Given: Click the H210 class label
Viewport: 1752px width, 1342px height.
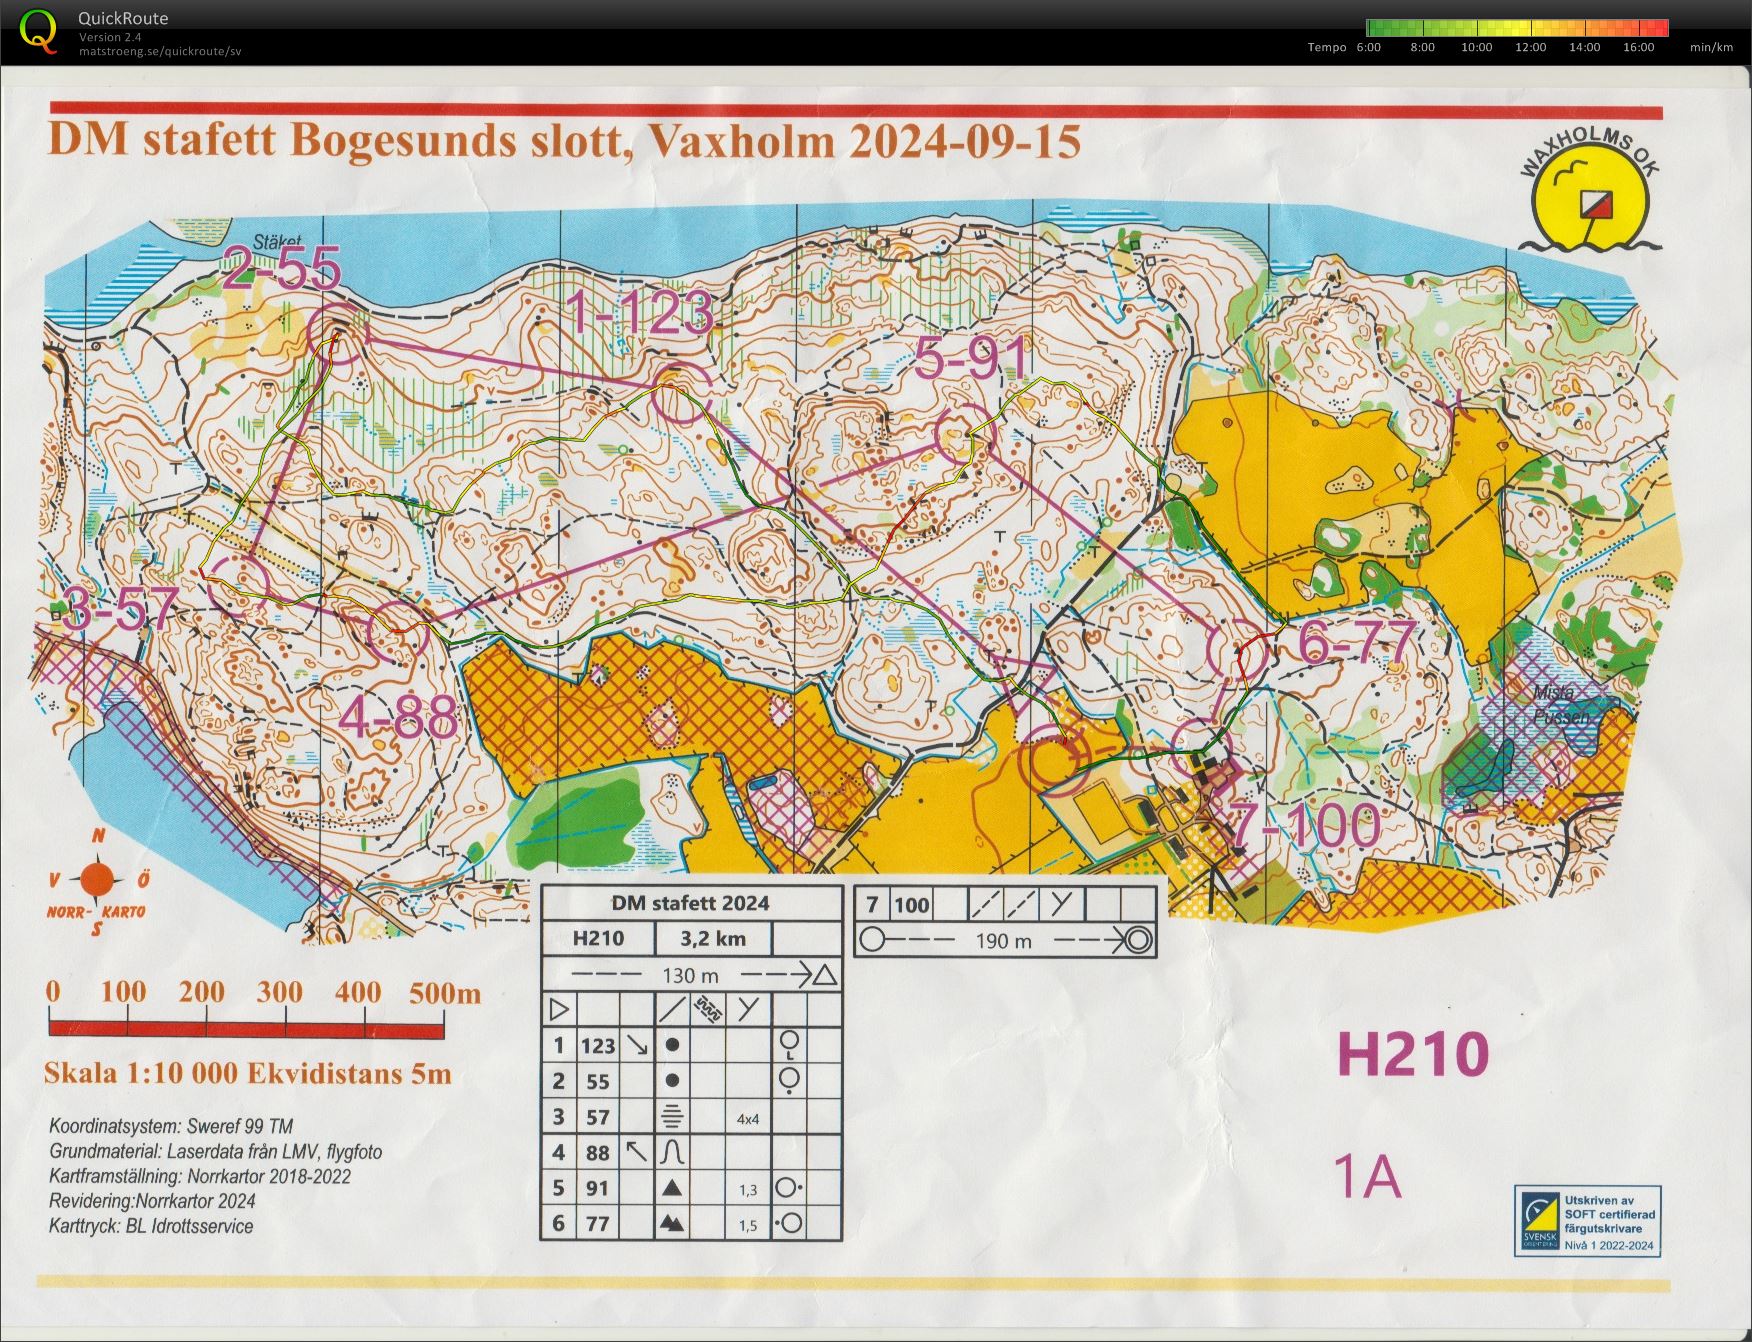Looking at the screenshot, I should click(x=1413, y=1054).
